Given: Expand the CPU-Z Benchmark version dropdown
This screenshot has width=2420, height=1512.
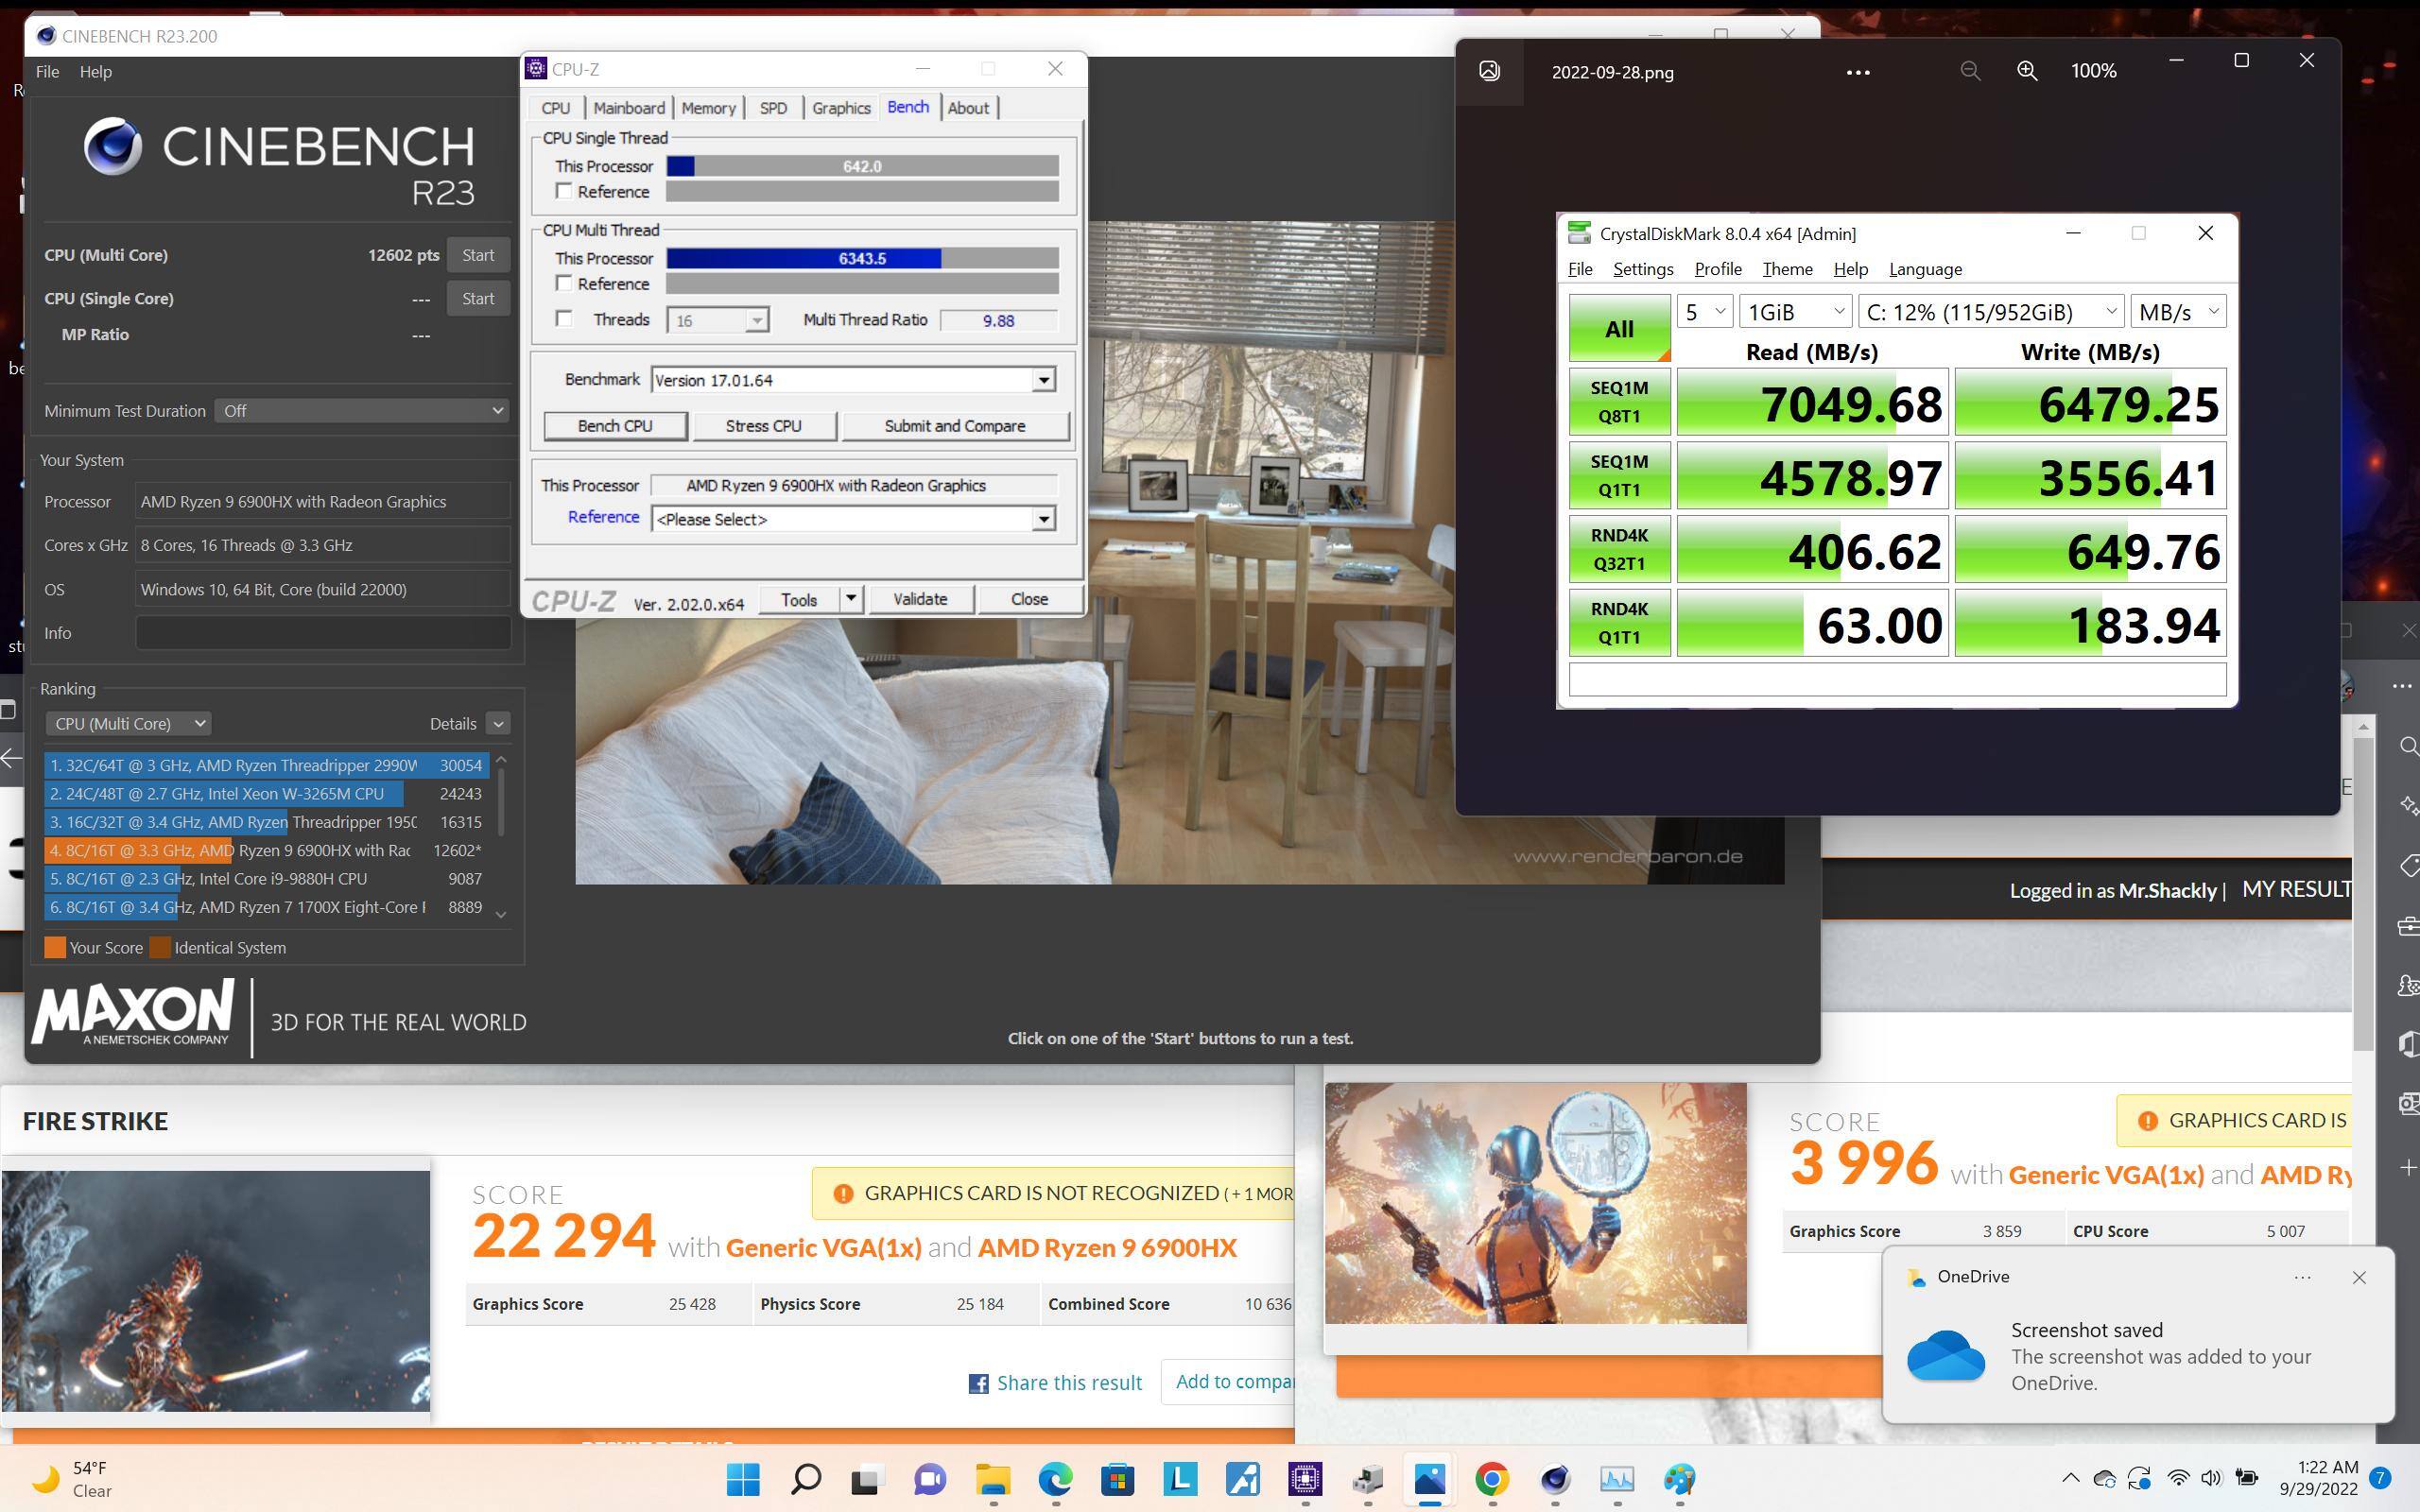Looking at the screenshot, I should click(1043, 380).
